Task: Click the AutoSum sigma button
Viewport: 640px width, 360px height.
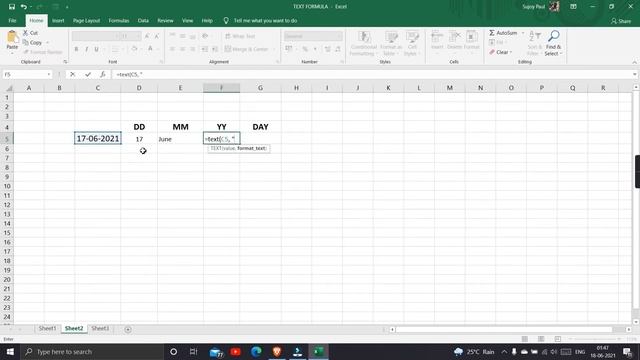Action: pos(503,33)
